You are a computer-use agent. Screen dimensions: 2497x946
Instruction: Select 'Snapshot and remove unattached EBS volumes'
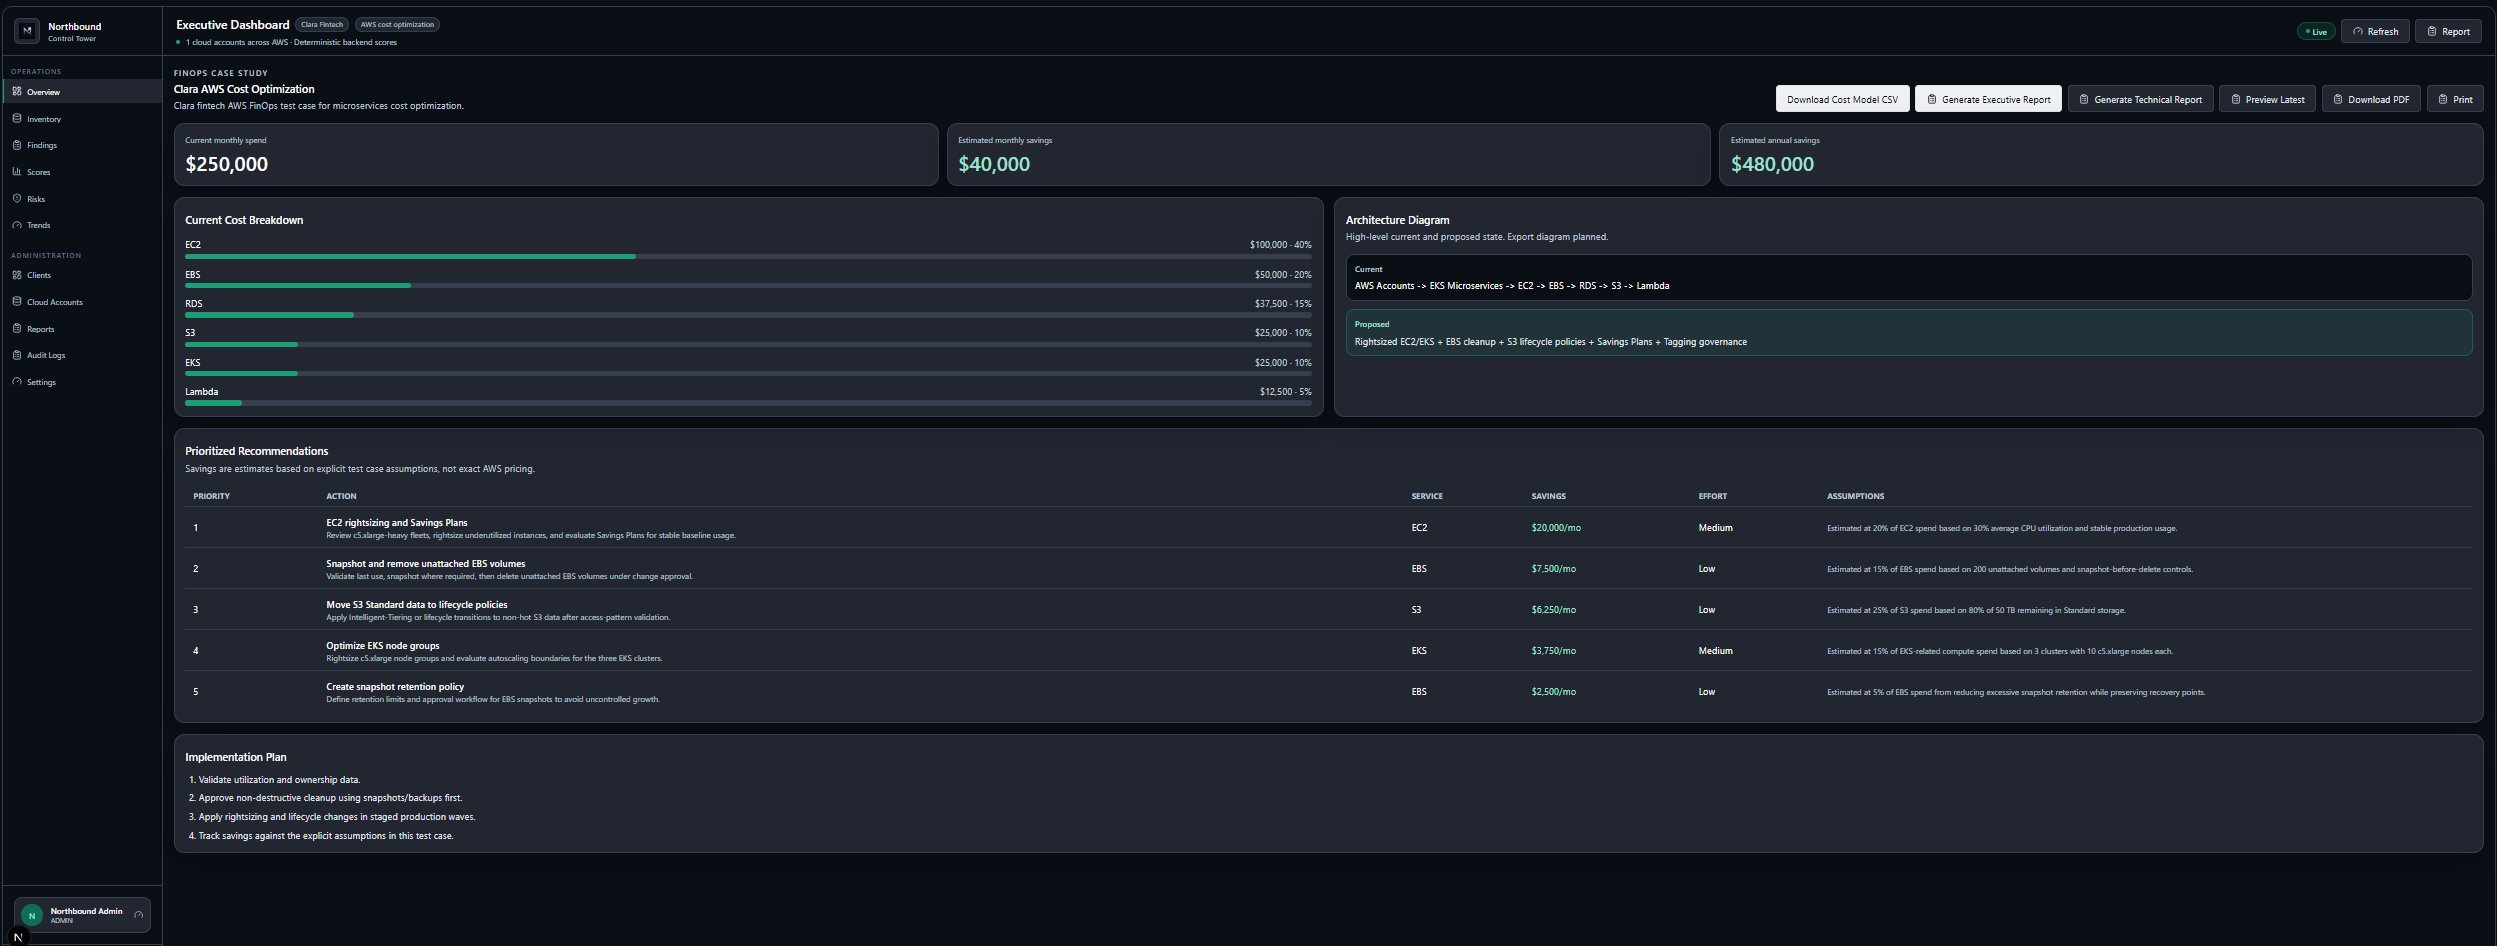(1329, 569)
